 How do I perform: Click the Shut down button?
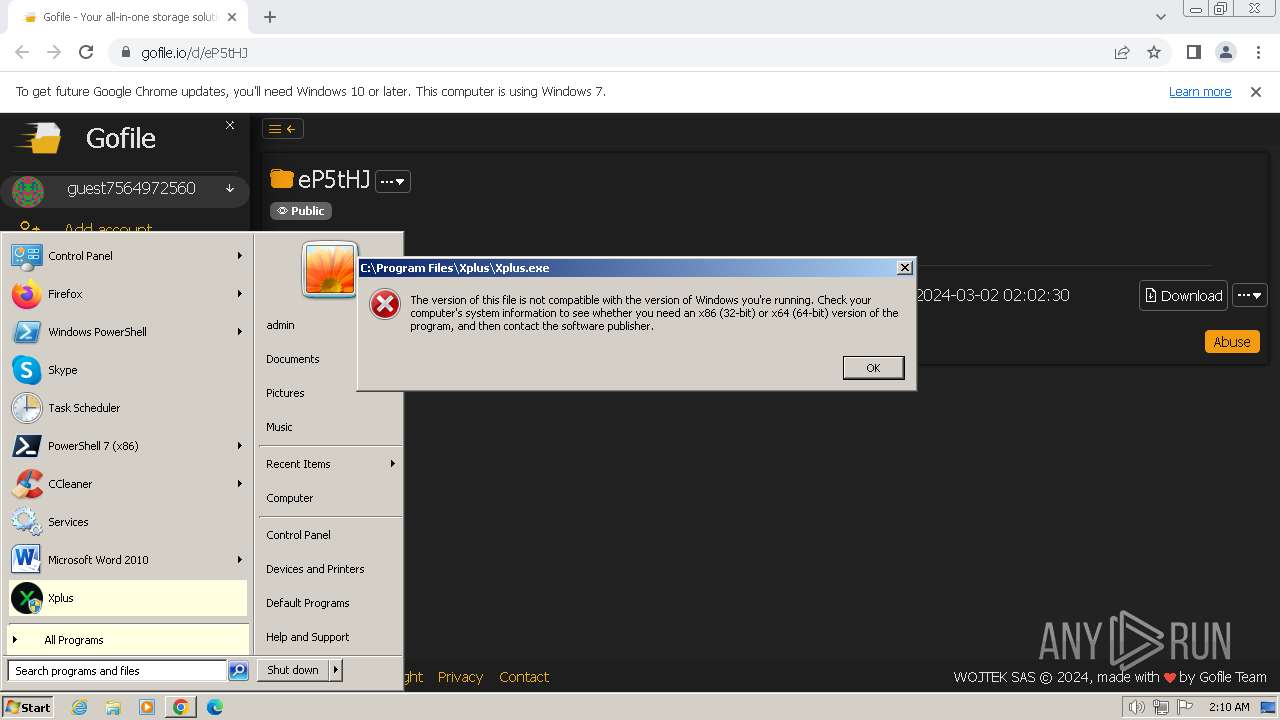(x=293, y=670)
